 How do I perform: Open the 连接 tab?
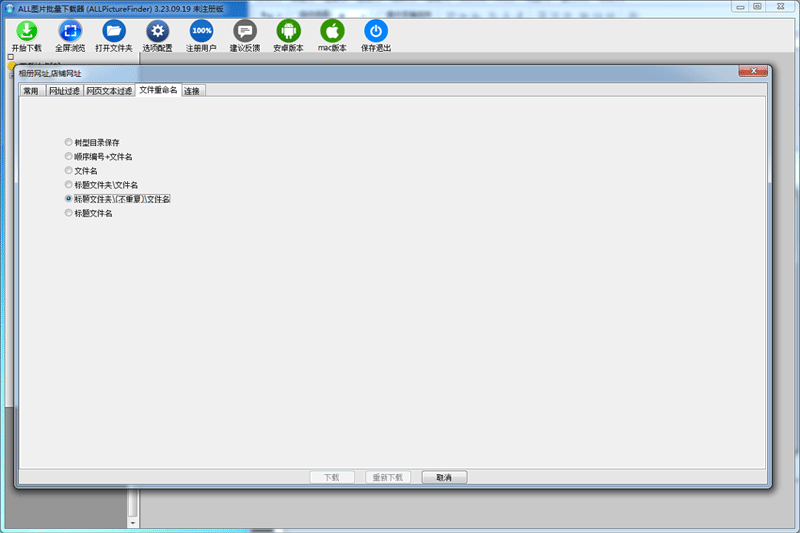[192, 91]
